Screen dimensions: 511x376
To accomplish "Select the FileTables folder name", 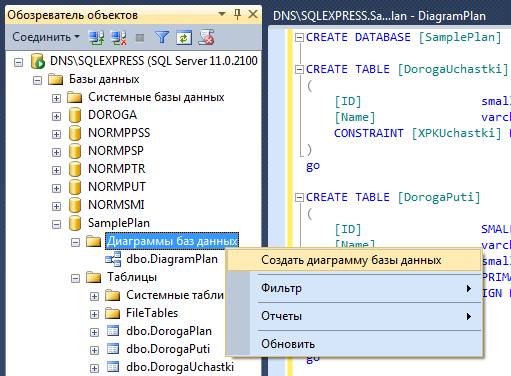I will click(x=152, y=313).
